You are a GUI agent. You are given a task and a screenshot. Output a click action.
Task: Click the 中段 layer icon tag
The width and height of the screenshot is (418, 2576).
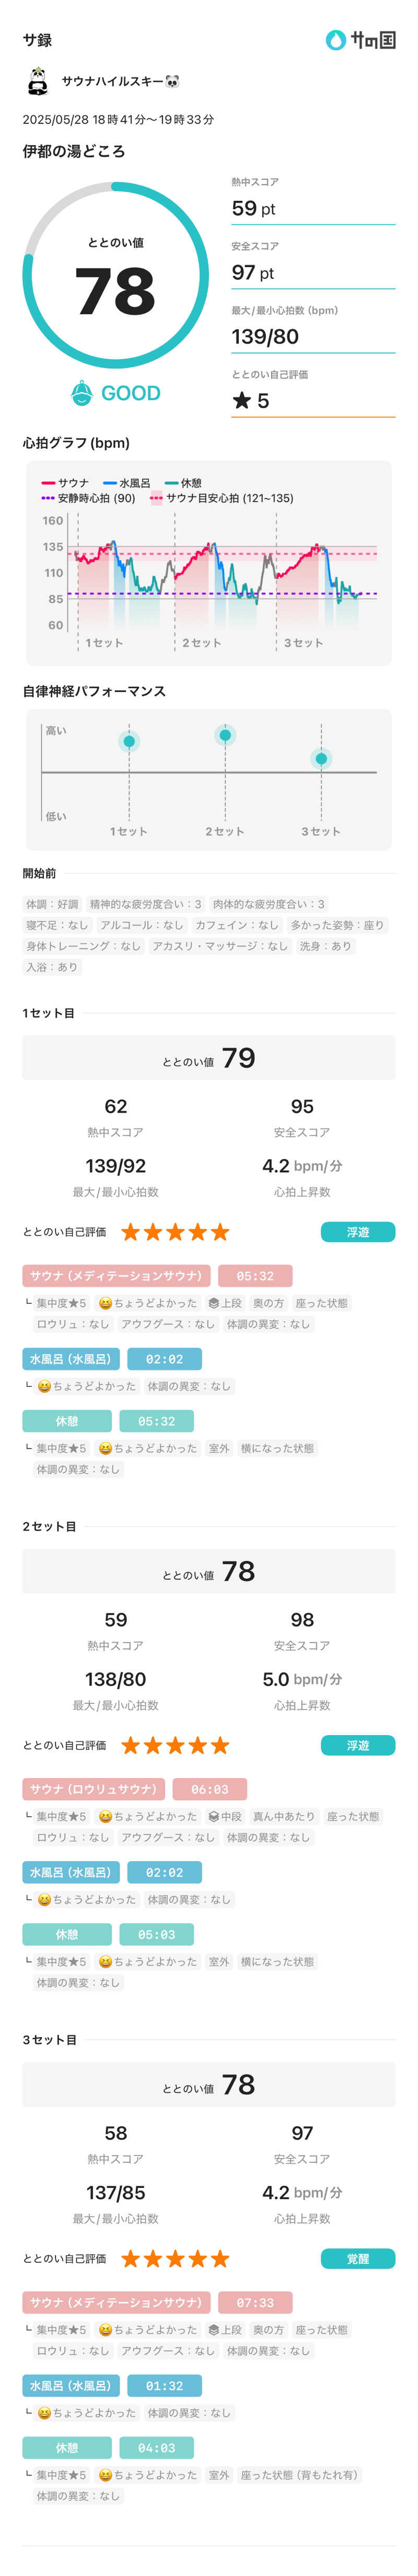point(225,1816)
